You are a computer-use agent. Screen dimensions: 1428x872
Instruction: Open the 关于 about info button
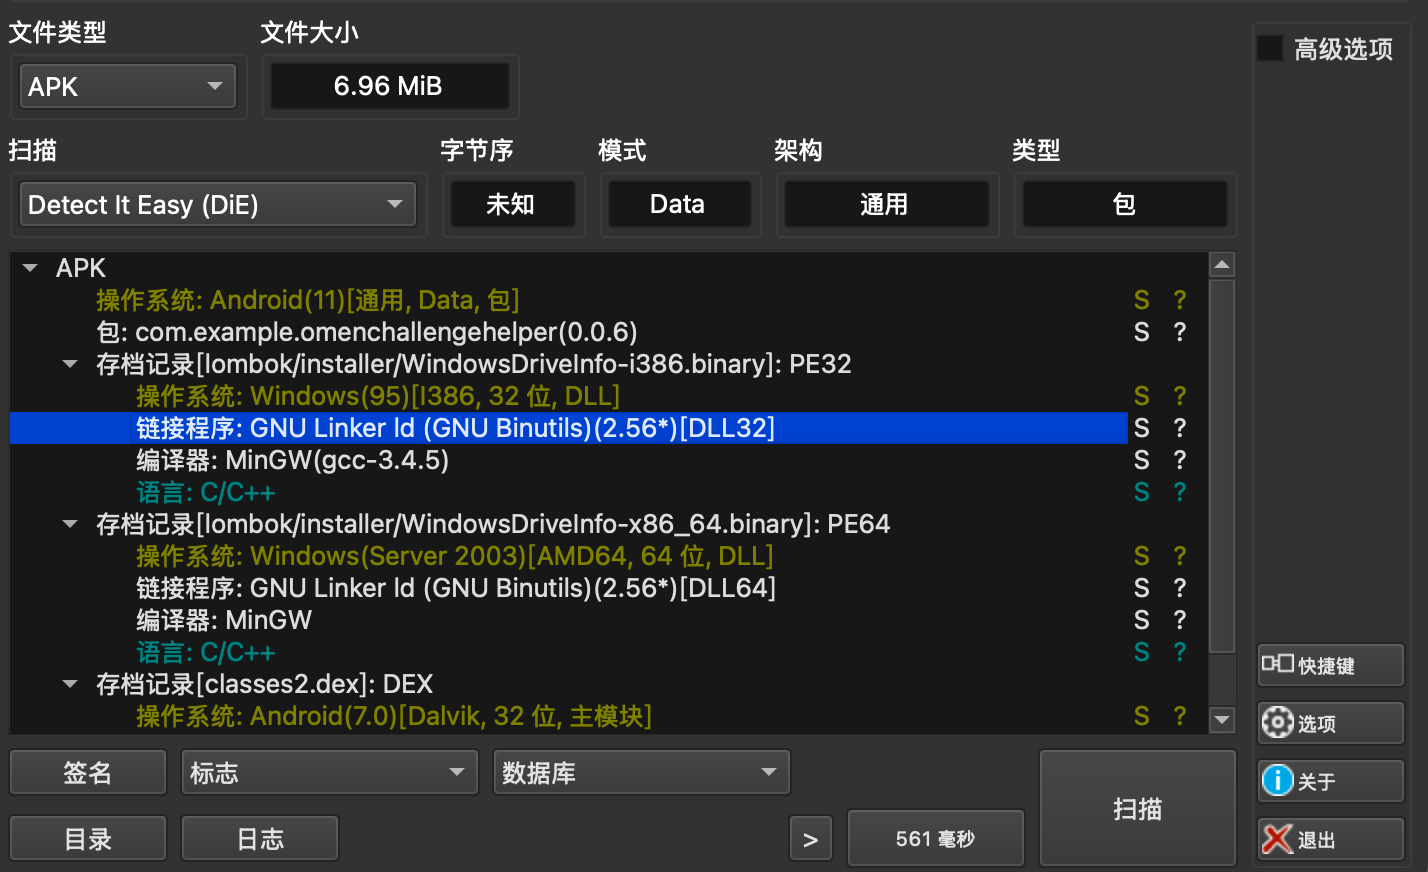[1330, 781]
